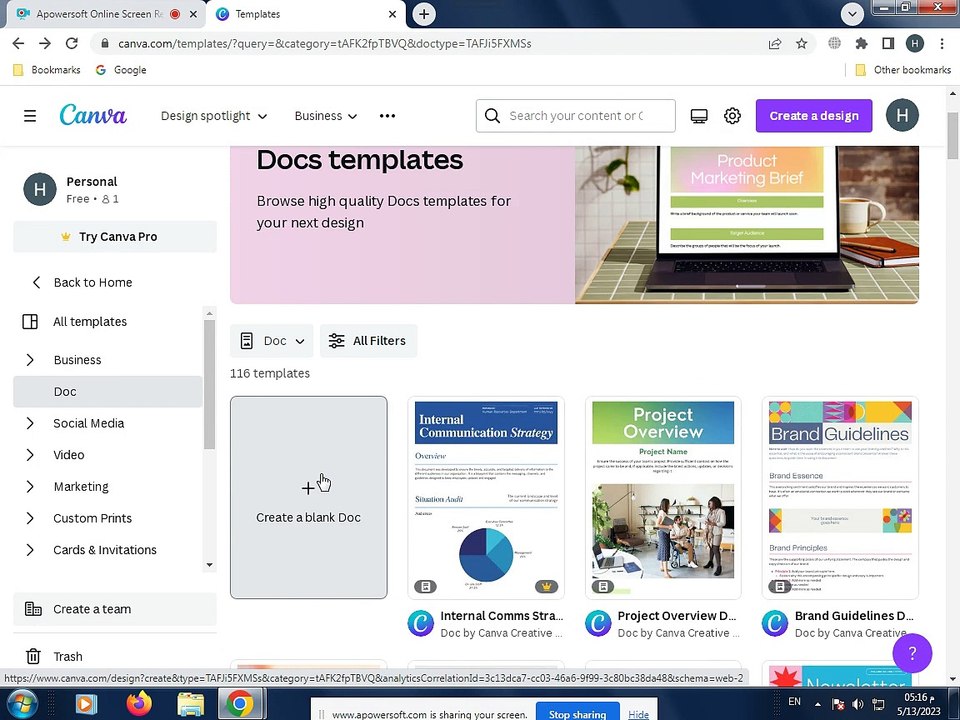
Task: Open the desktop app monitor icon
Action: [699, 116]
